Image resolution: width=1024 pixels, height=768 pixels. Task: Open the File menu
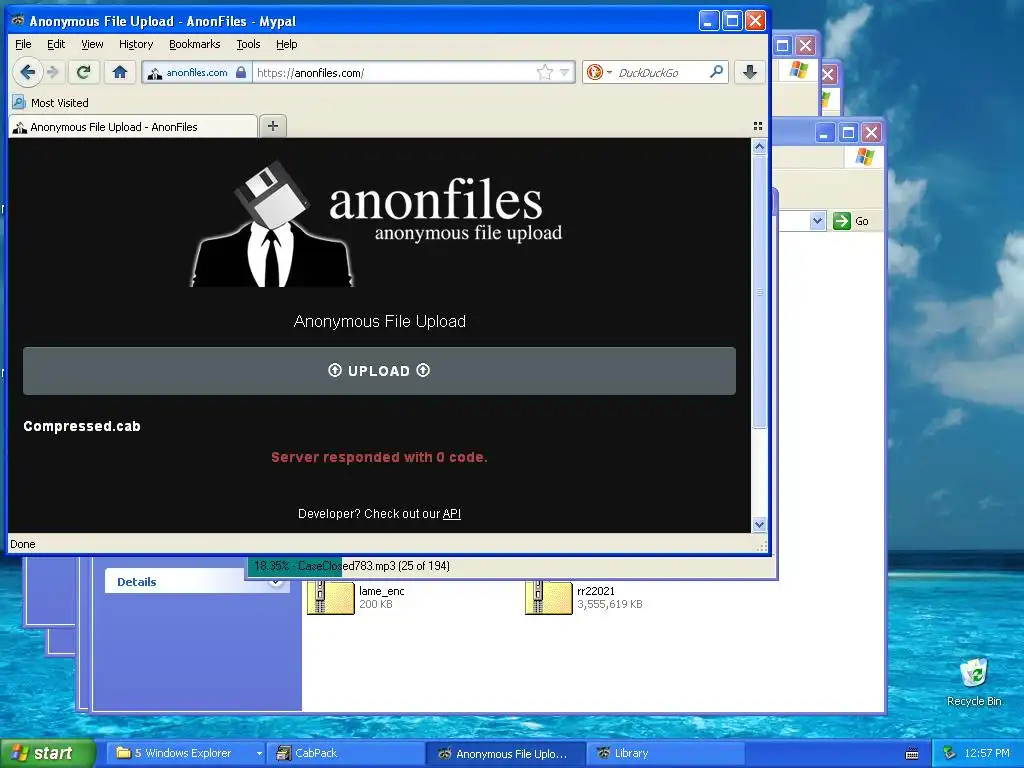[23, 44]
